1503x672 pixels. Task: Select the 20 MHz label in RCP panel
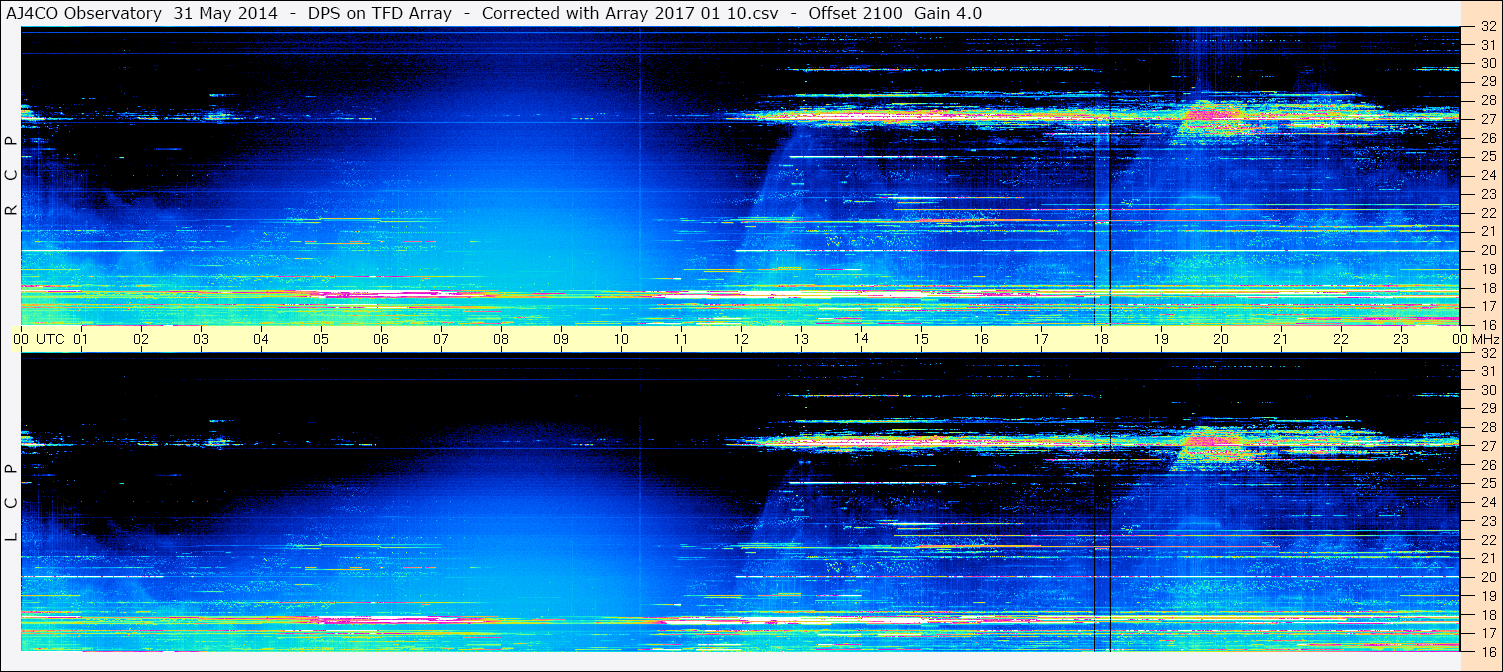point(1488,250)
